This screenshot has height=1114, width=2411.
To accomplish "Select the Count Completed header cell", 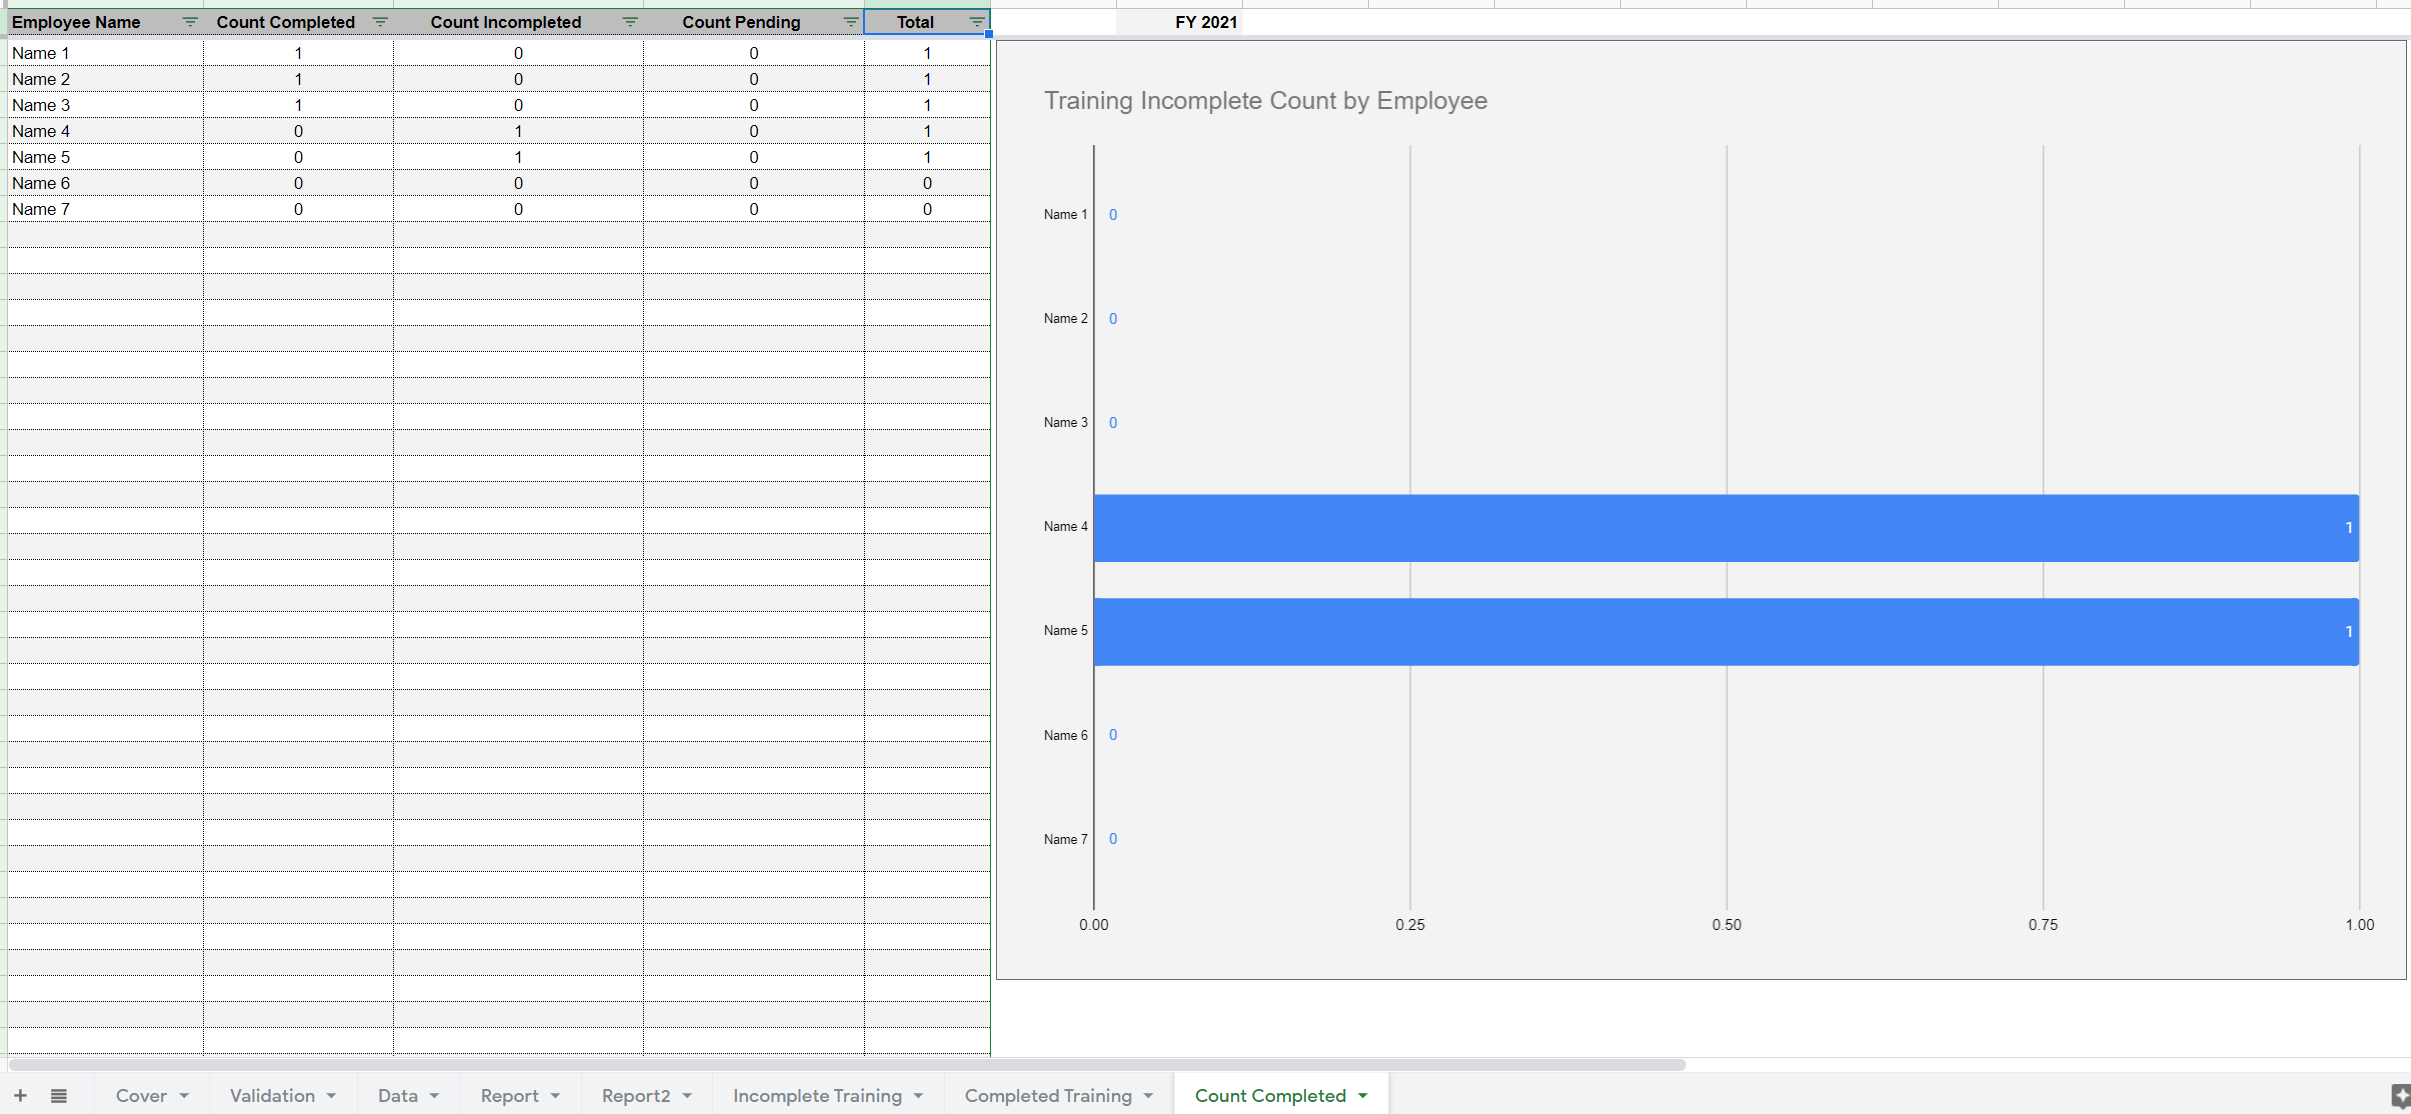I will [298, 22].
